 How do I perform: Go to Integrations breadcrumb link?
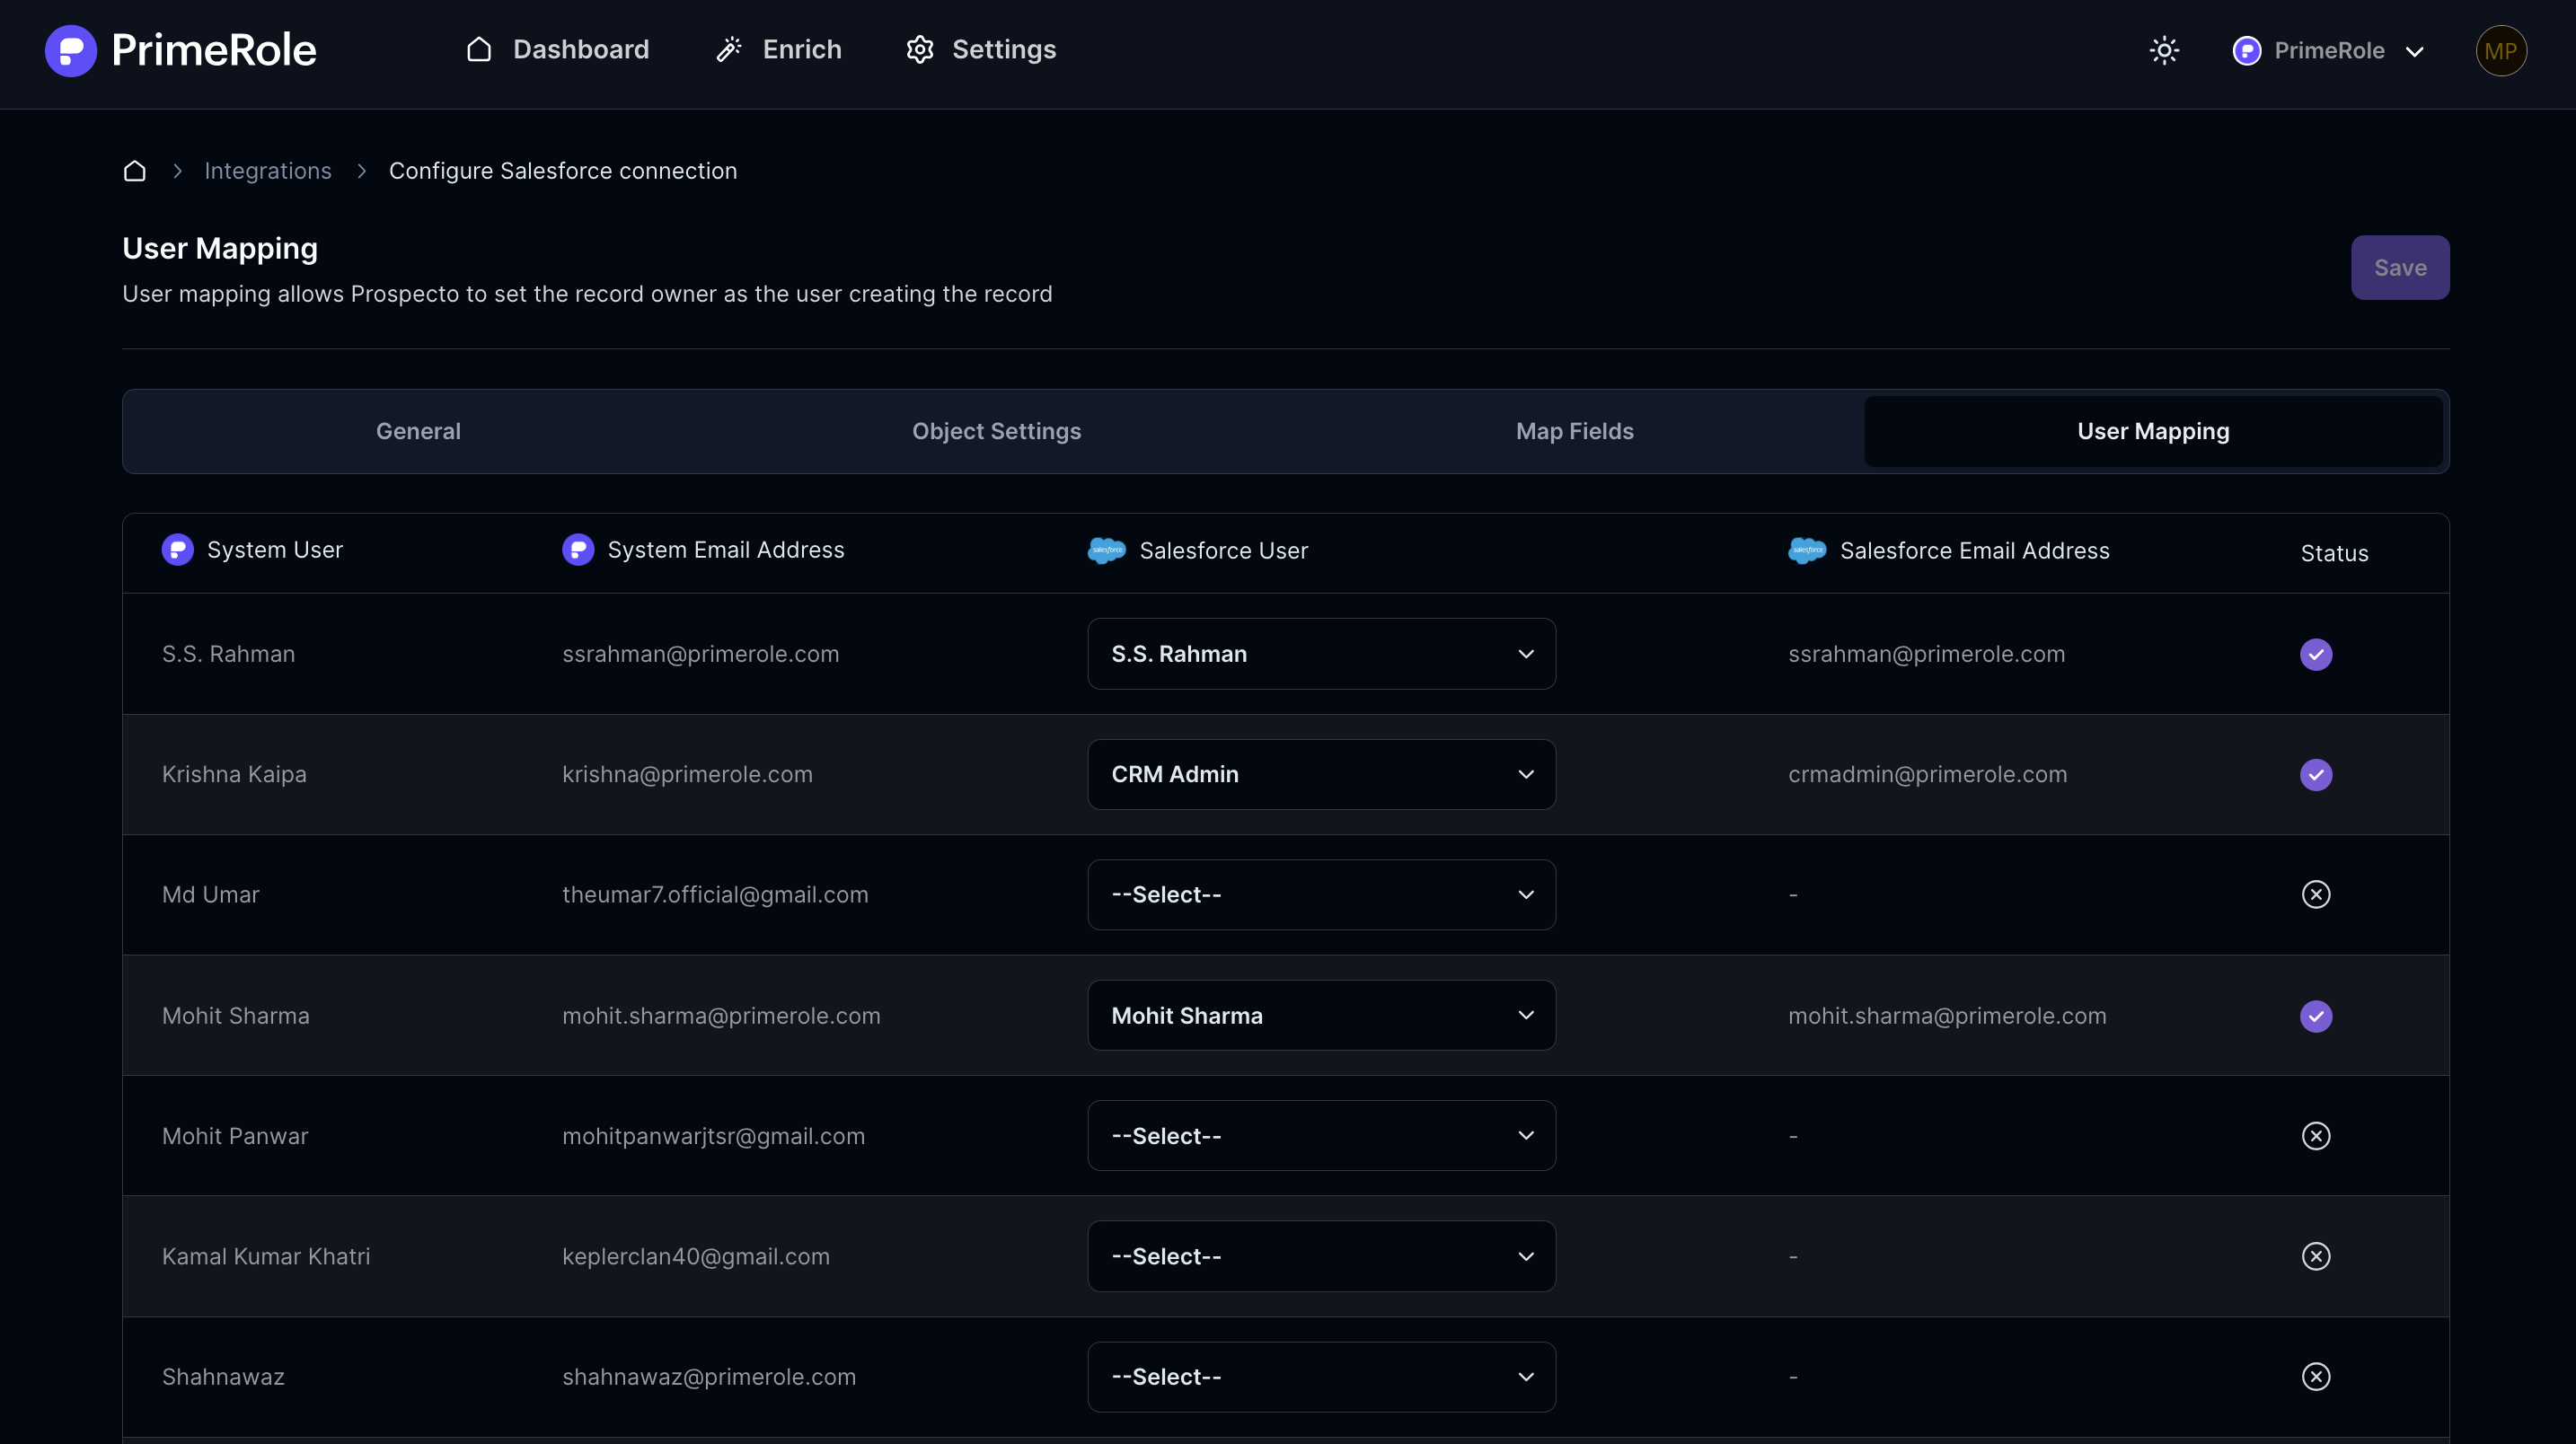tap(268, 171)
